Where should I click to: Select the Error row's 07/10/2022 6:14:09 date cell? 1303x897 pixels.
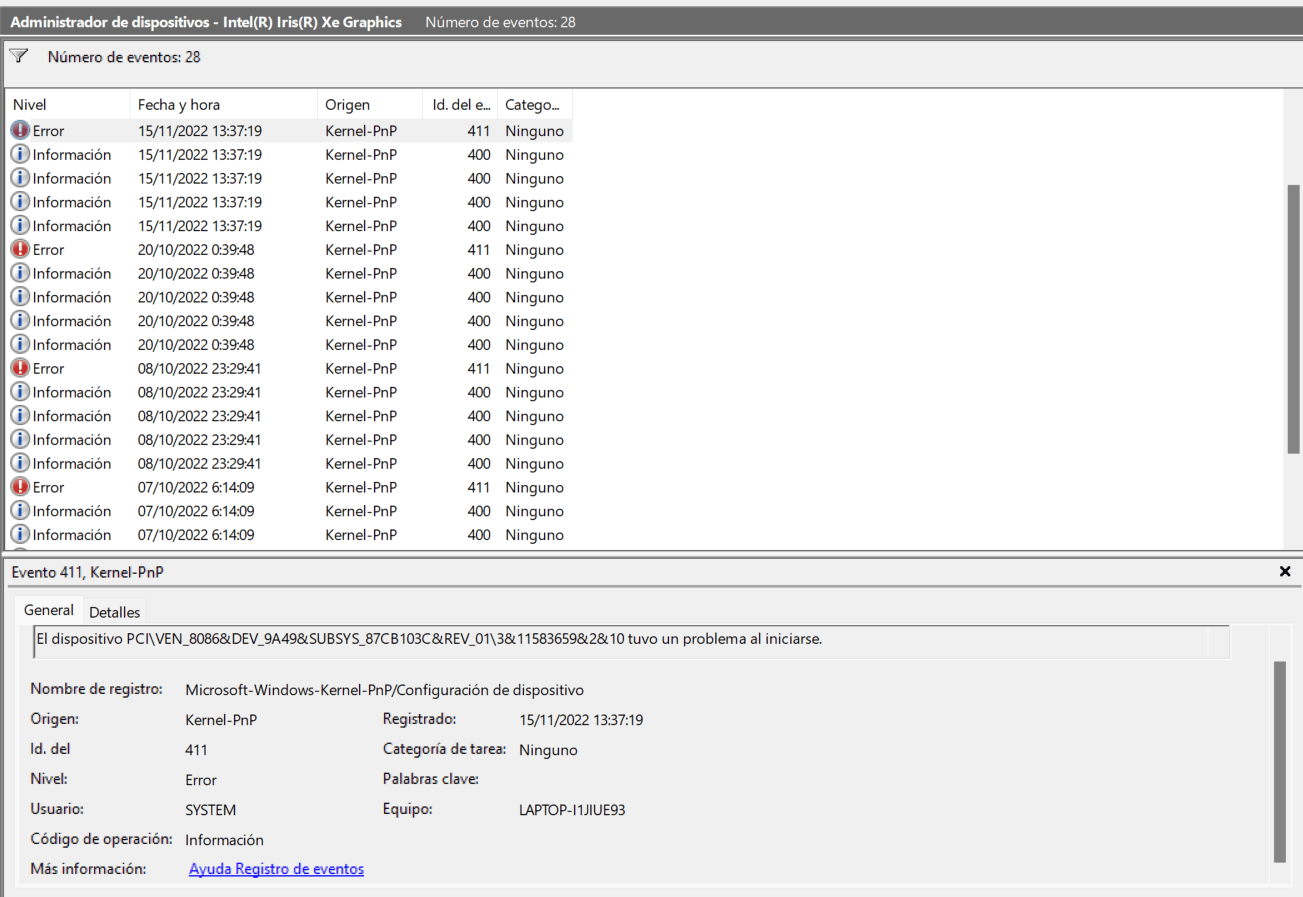[196, 487]
